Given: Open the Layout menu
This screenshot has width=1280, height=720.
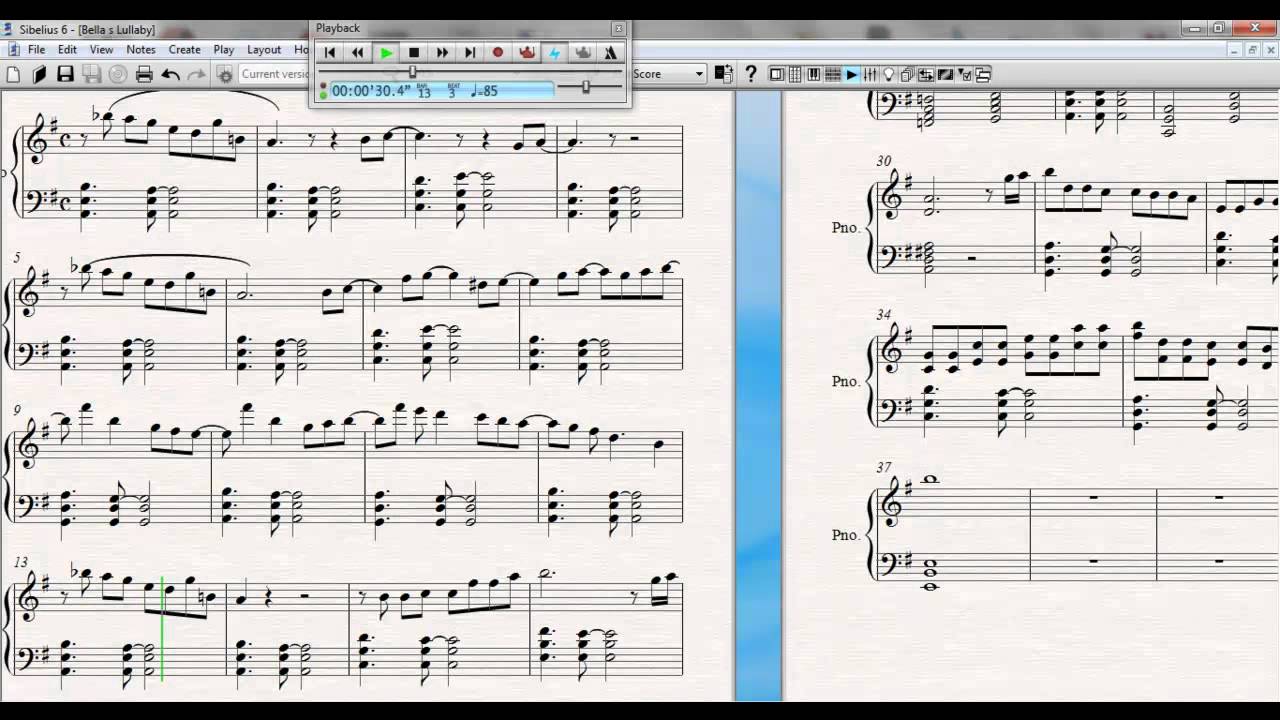Looking at the screenshot, I should 264,49.
